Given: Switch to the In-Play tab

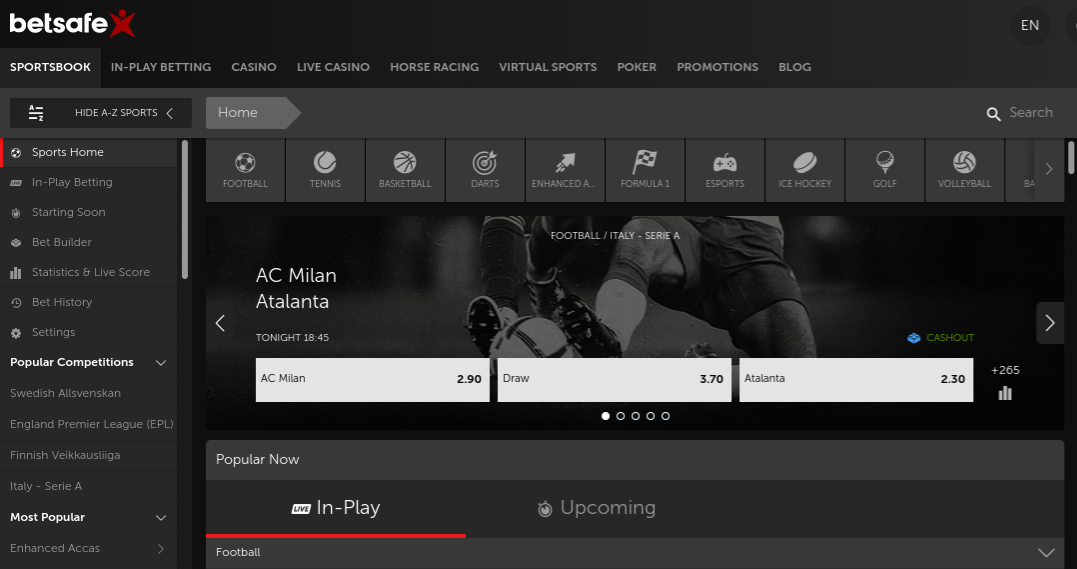Looking at the screenshot, I should pyautogui.click(x=336, y=509).
